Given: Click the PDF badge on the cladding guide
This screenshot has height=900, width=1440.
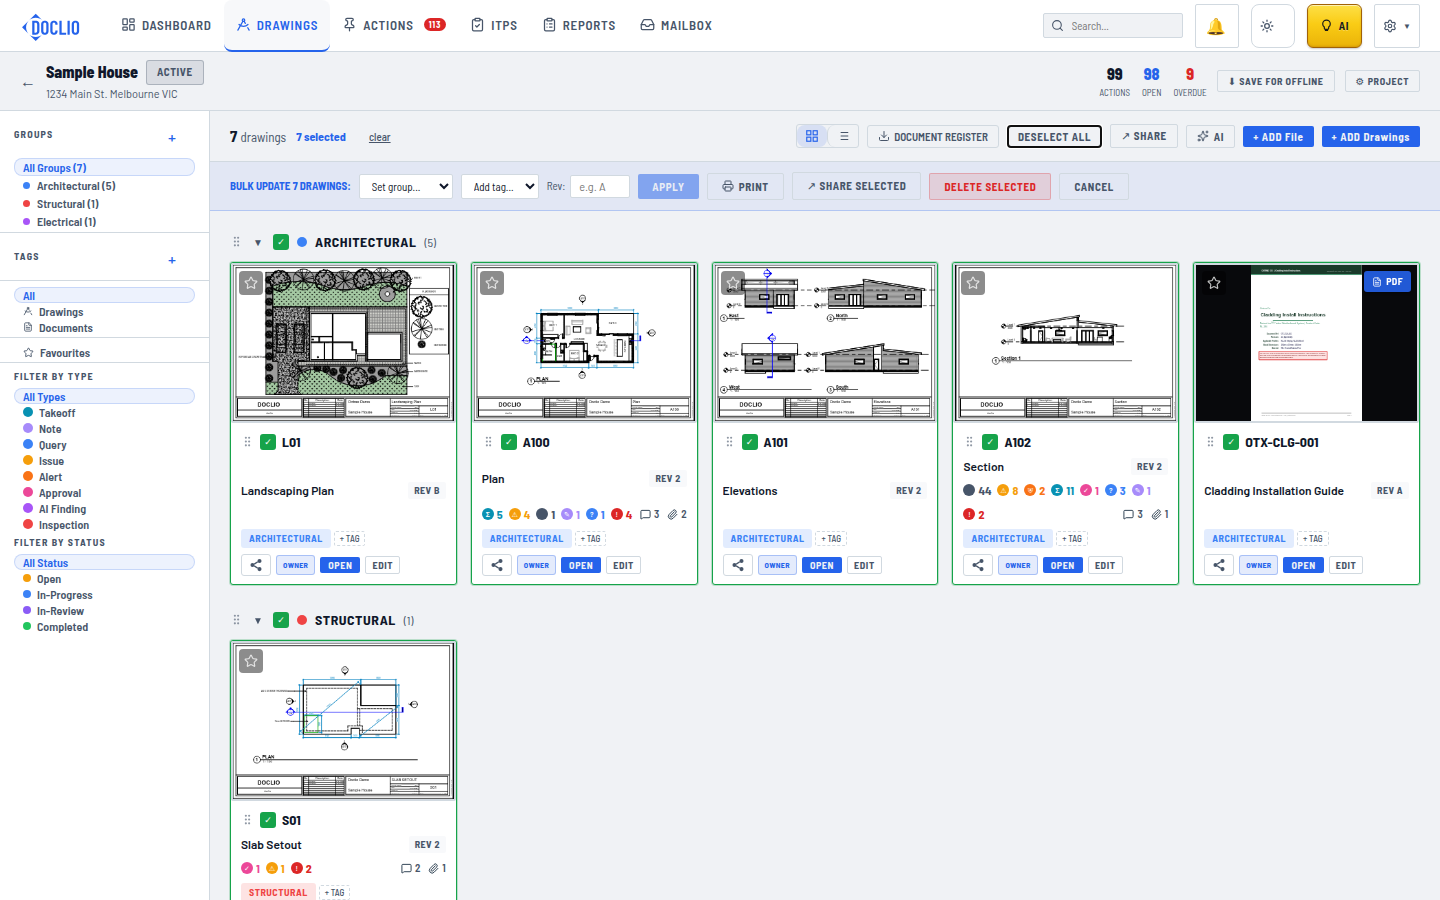Looking at the screenshot, I should [x=1387, y=282].
